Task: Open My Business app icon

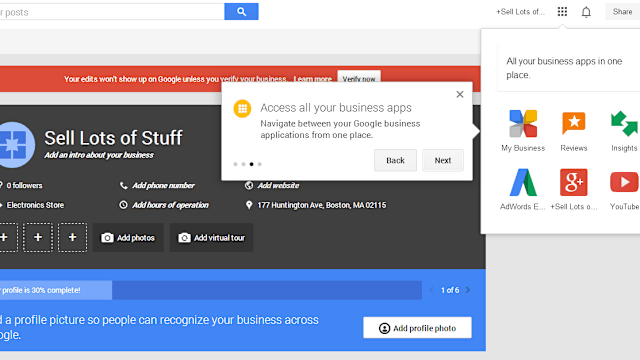Action: point(523,123)
